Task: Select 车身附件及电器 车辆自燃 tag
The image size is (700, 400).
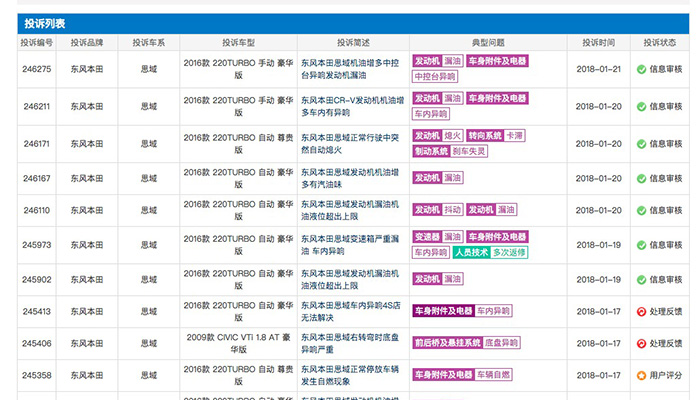Action: [x=462, y=375]
